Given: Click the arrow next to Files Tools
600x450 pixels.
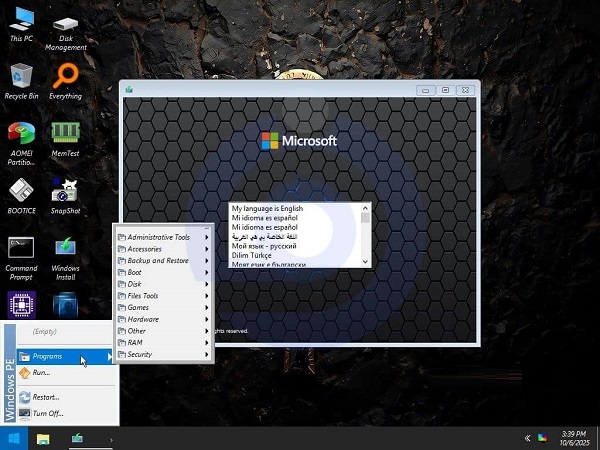Looking at the screenshot, I should 207,296.
